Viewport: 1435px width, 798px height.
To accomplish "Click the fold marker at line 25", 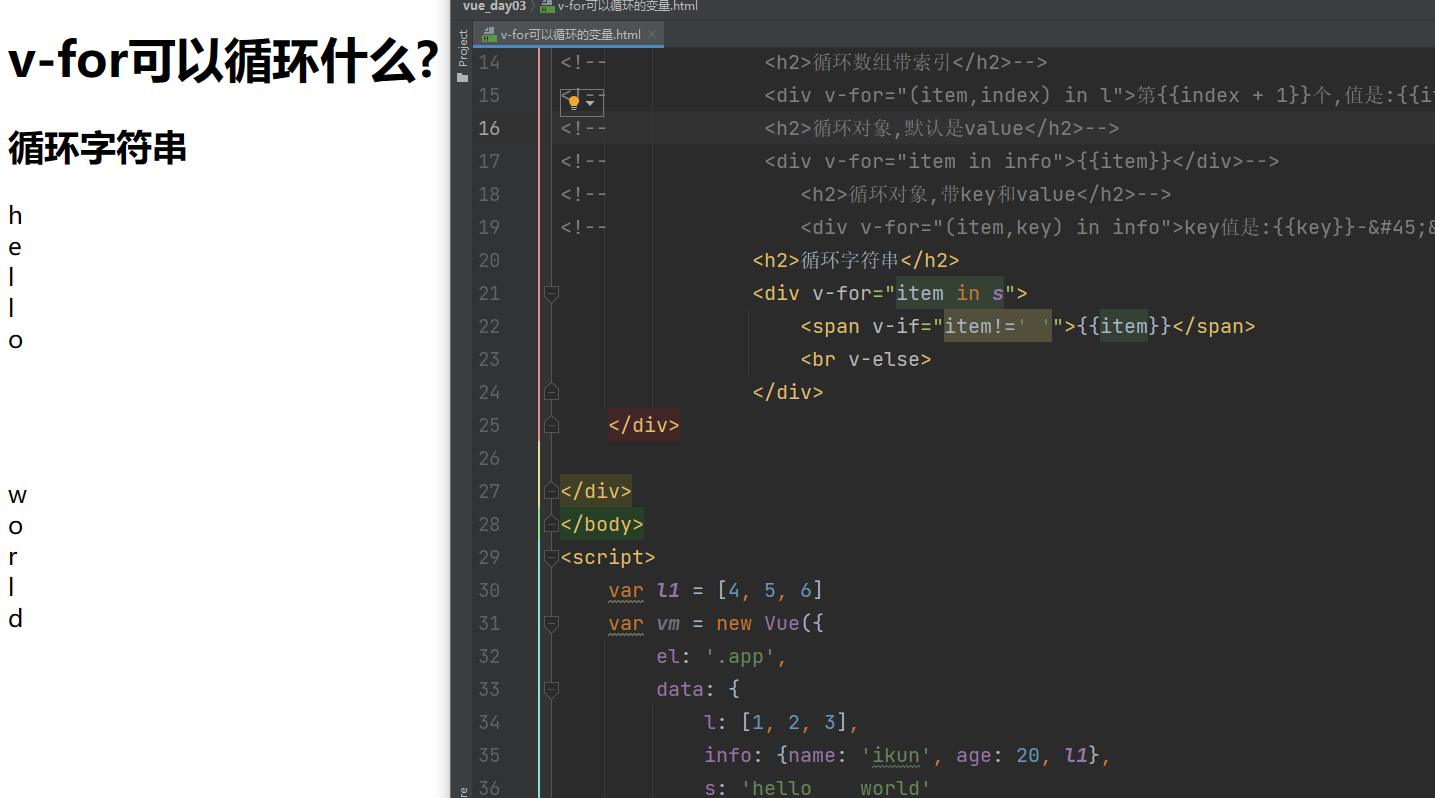I will click(551, 425).
